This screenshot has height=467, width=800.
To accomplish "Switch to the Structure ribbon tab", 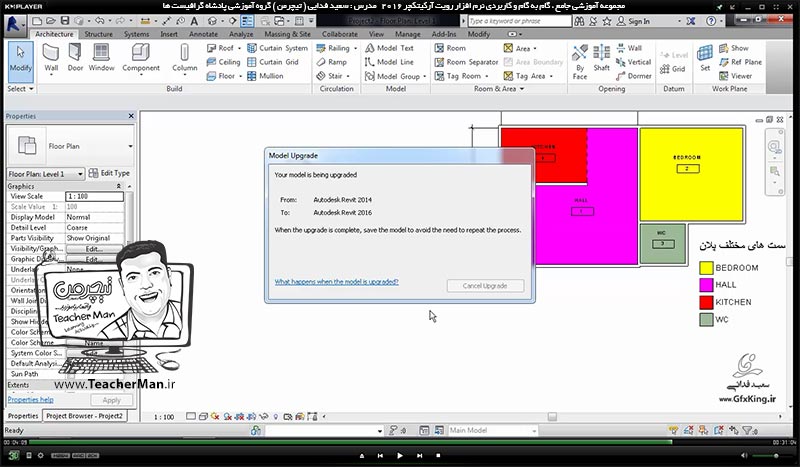I will (x=98, y=34).
